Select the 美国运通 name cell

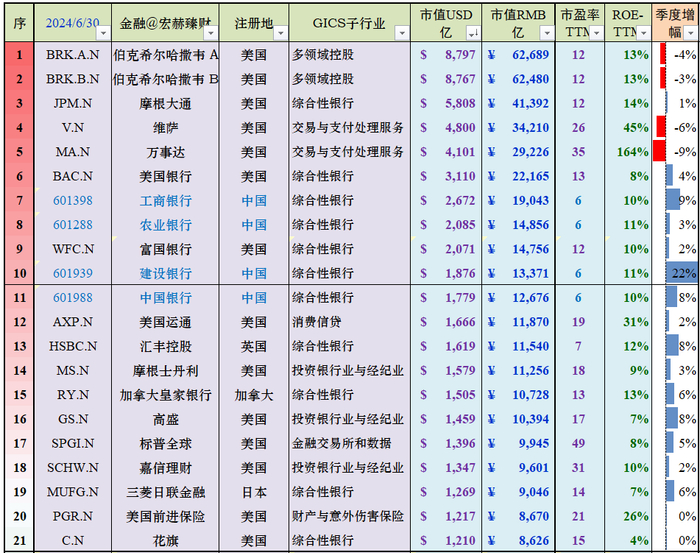point(166,322)
